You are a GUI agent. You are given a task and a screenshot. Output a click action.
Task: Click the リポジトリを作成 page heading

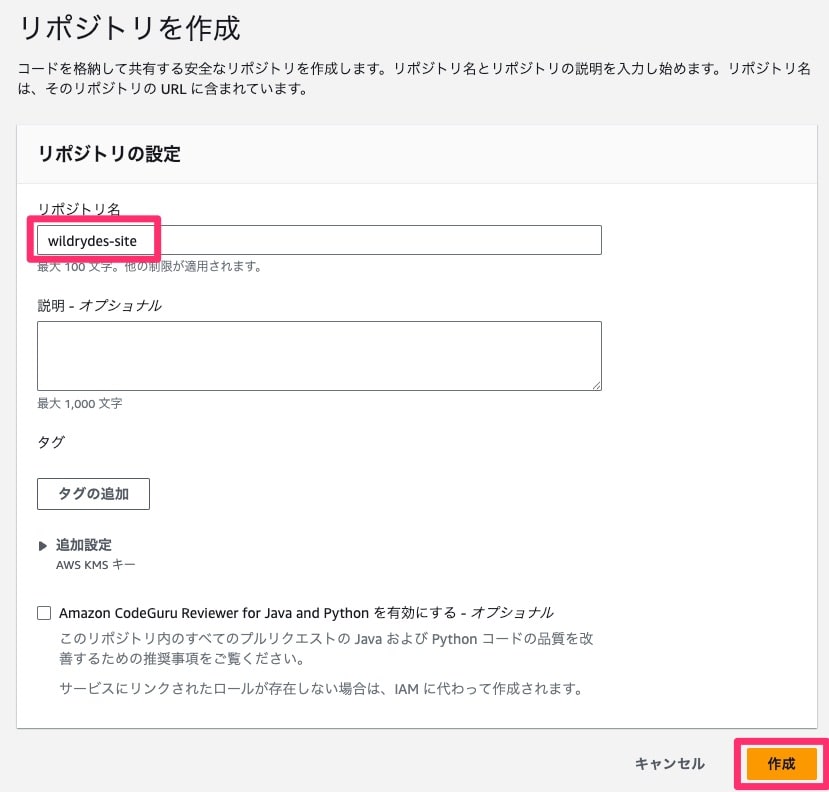point(130,28)
